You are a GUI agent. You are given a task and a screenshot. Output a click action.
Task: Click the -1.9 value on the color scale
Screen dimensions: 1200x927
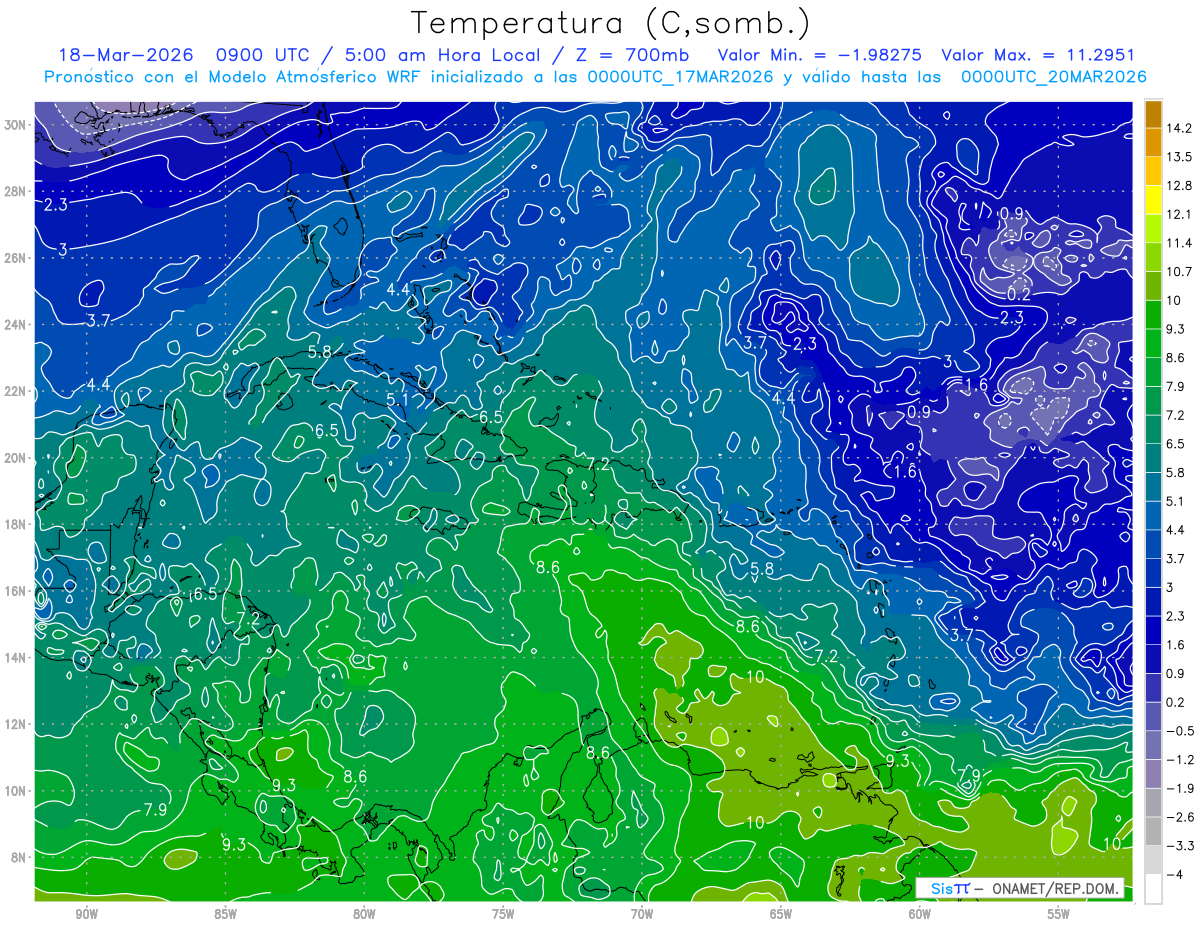pos(1181,788)
